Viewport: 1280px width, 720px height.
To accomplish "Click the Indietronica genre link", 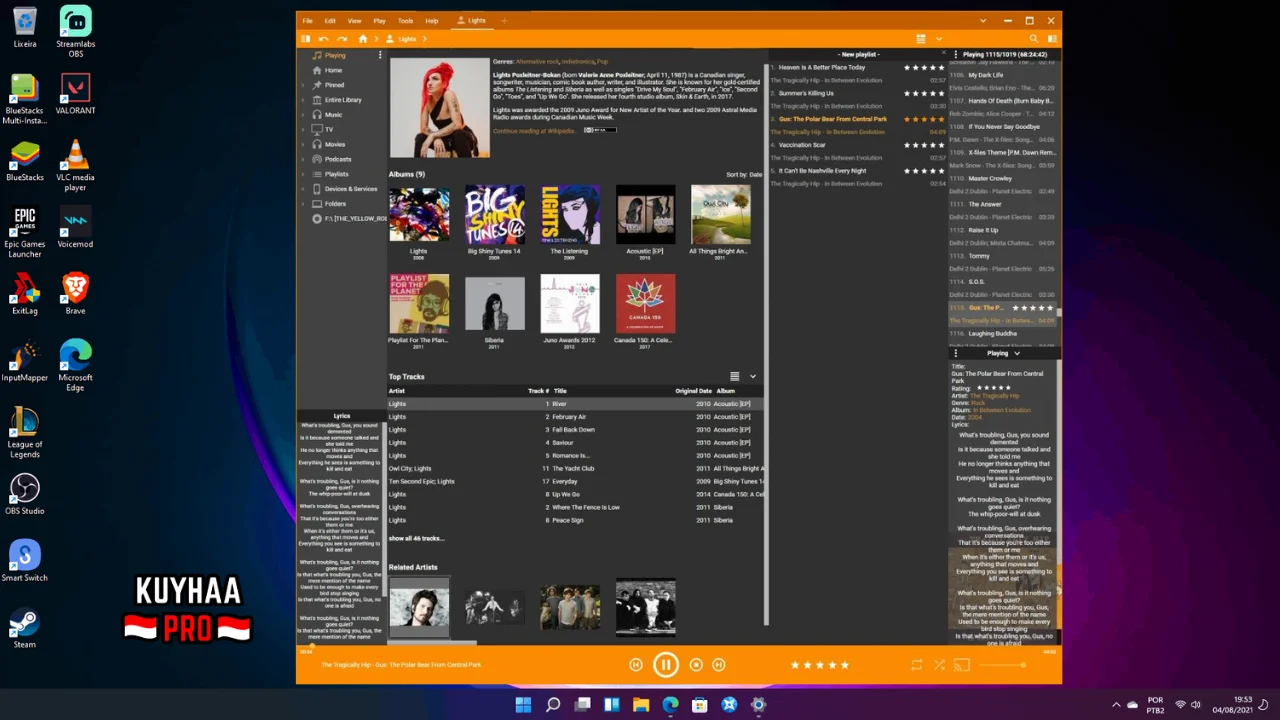I will [578, 62].
